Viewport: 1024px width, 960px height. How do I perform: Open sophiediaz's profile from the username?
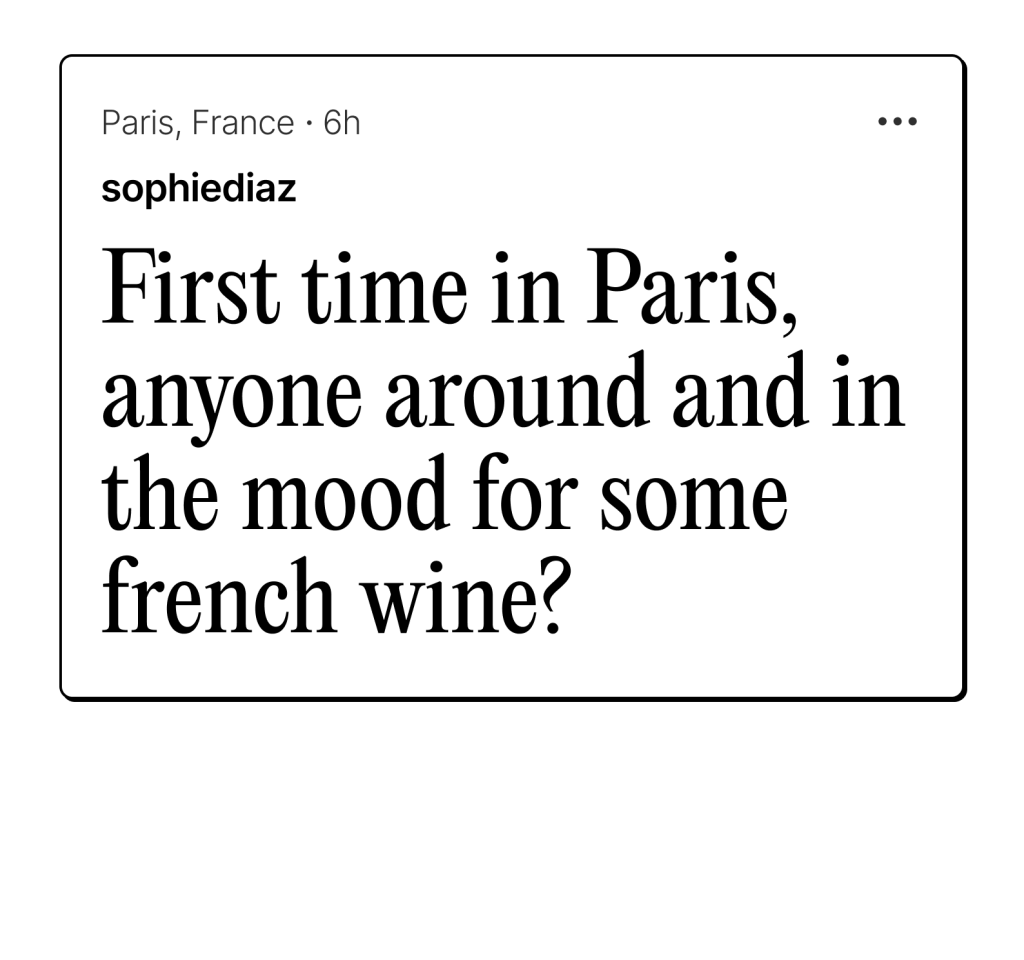point(199,188)
